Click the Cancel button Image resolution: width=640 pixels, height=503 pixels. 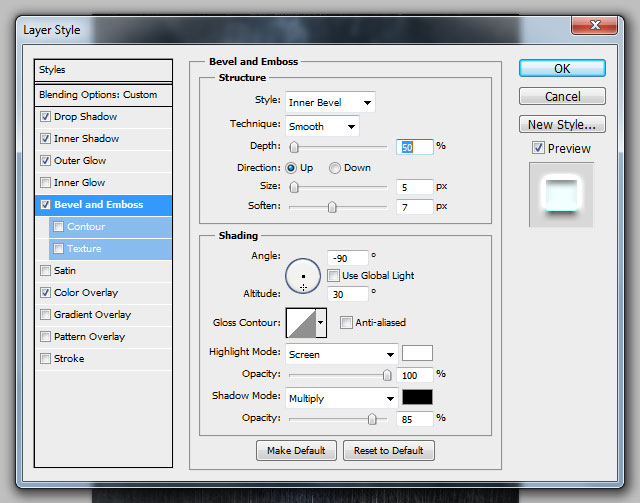tap(562, 96)
